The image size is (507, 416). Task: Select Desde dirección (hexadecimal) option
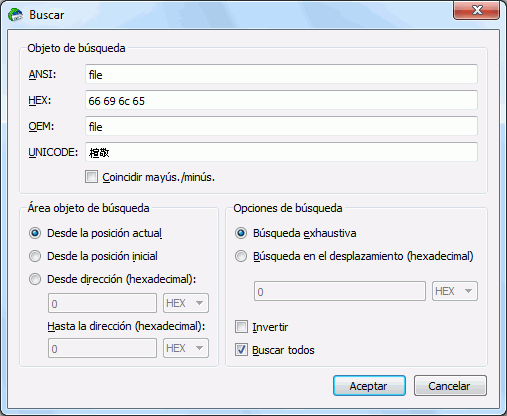pos(35,279)
